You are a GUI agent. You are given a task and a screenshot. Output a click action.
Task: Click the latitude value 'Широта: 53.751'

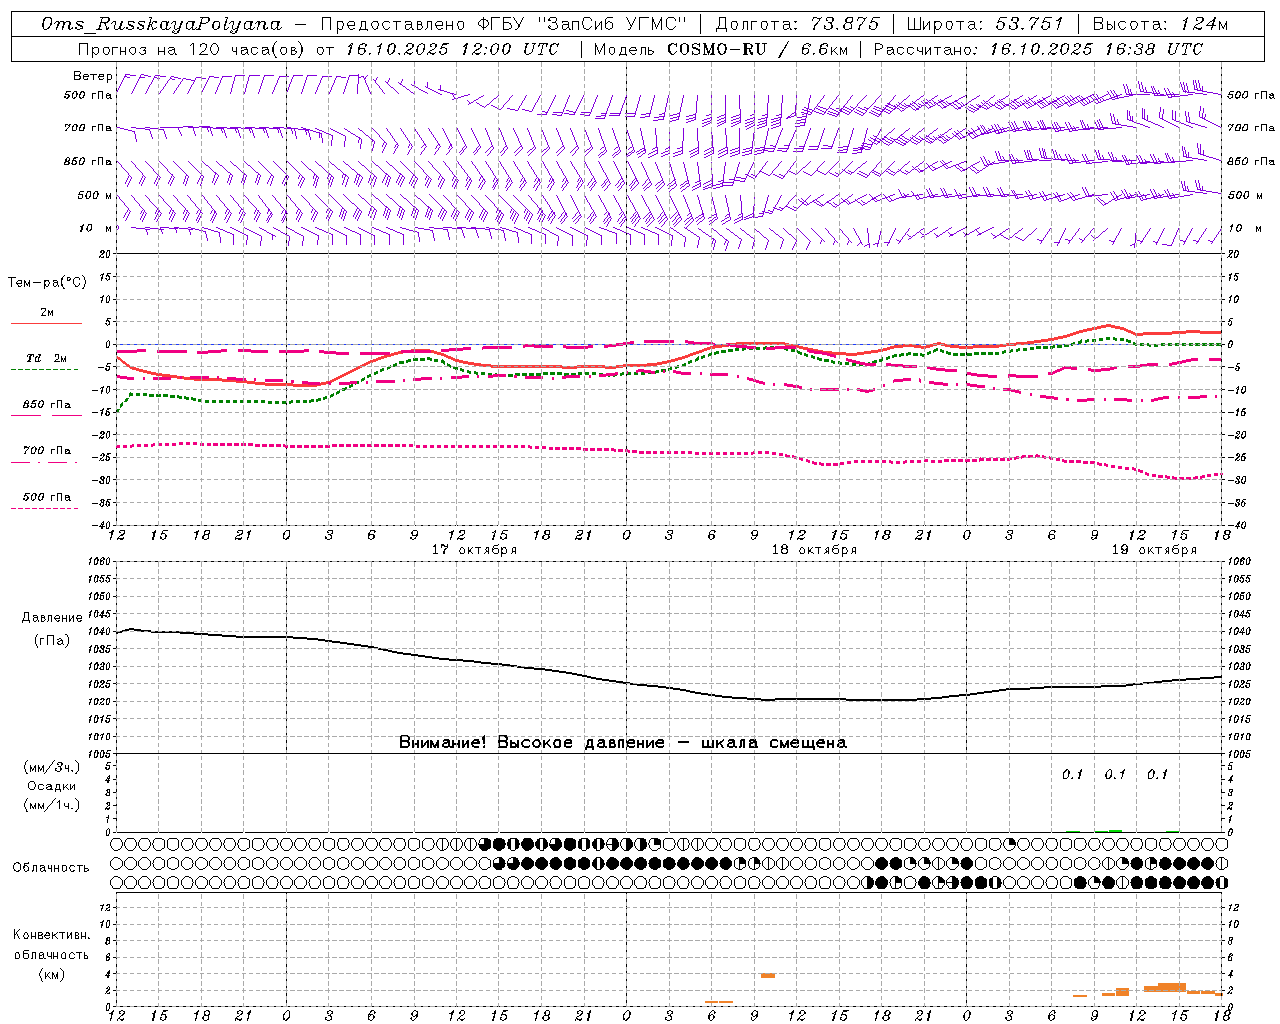[985, 24]
